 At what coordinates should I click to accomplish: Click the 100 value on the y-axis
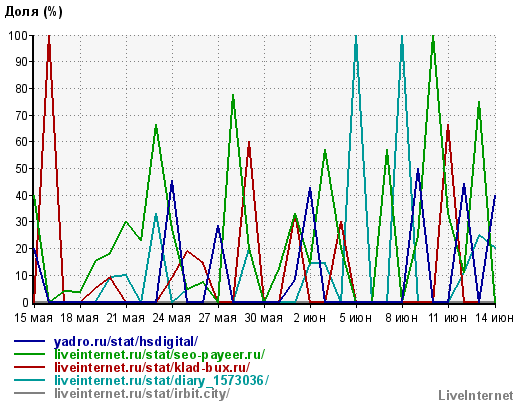[19, 35]
